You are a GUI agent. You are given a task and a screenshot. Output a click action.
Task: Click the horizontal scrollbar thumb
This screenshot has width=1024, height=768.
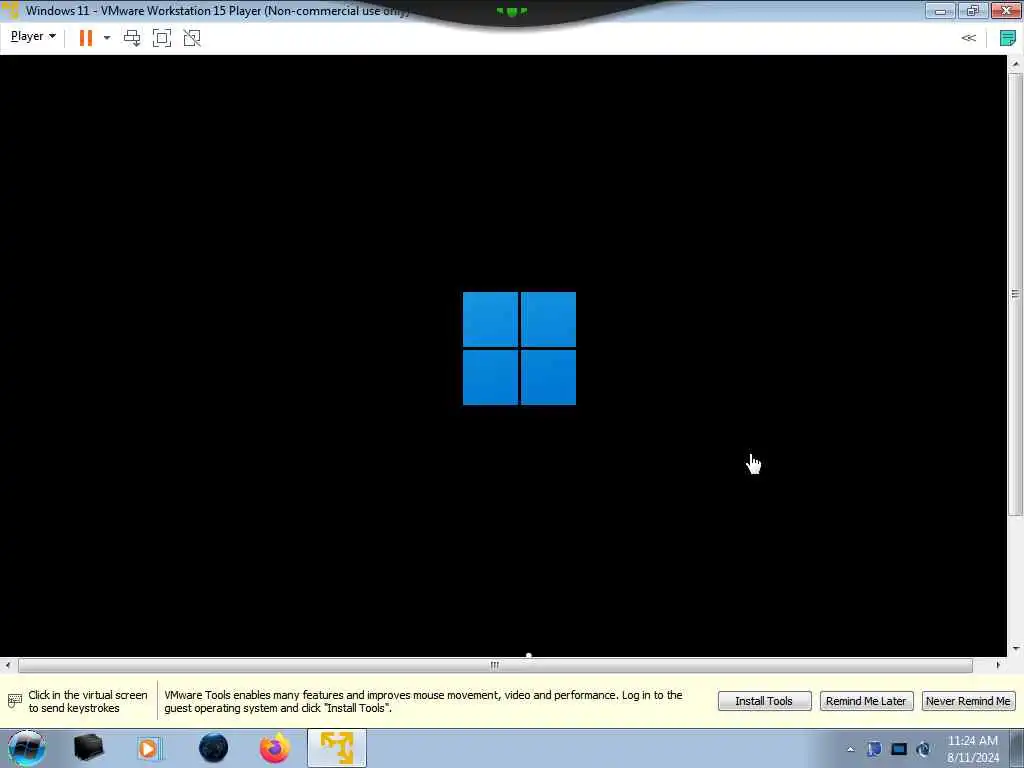click(495, 665)
